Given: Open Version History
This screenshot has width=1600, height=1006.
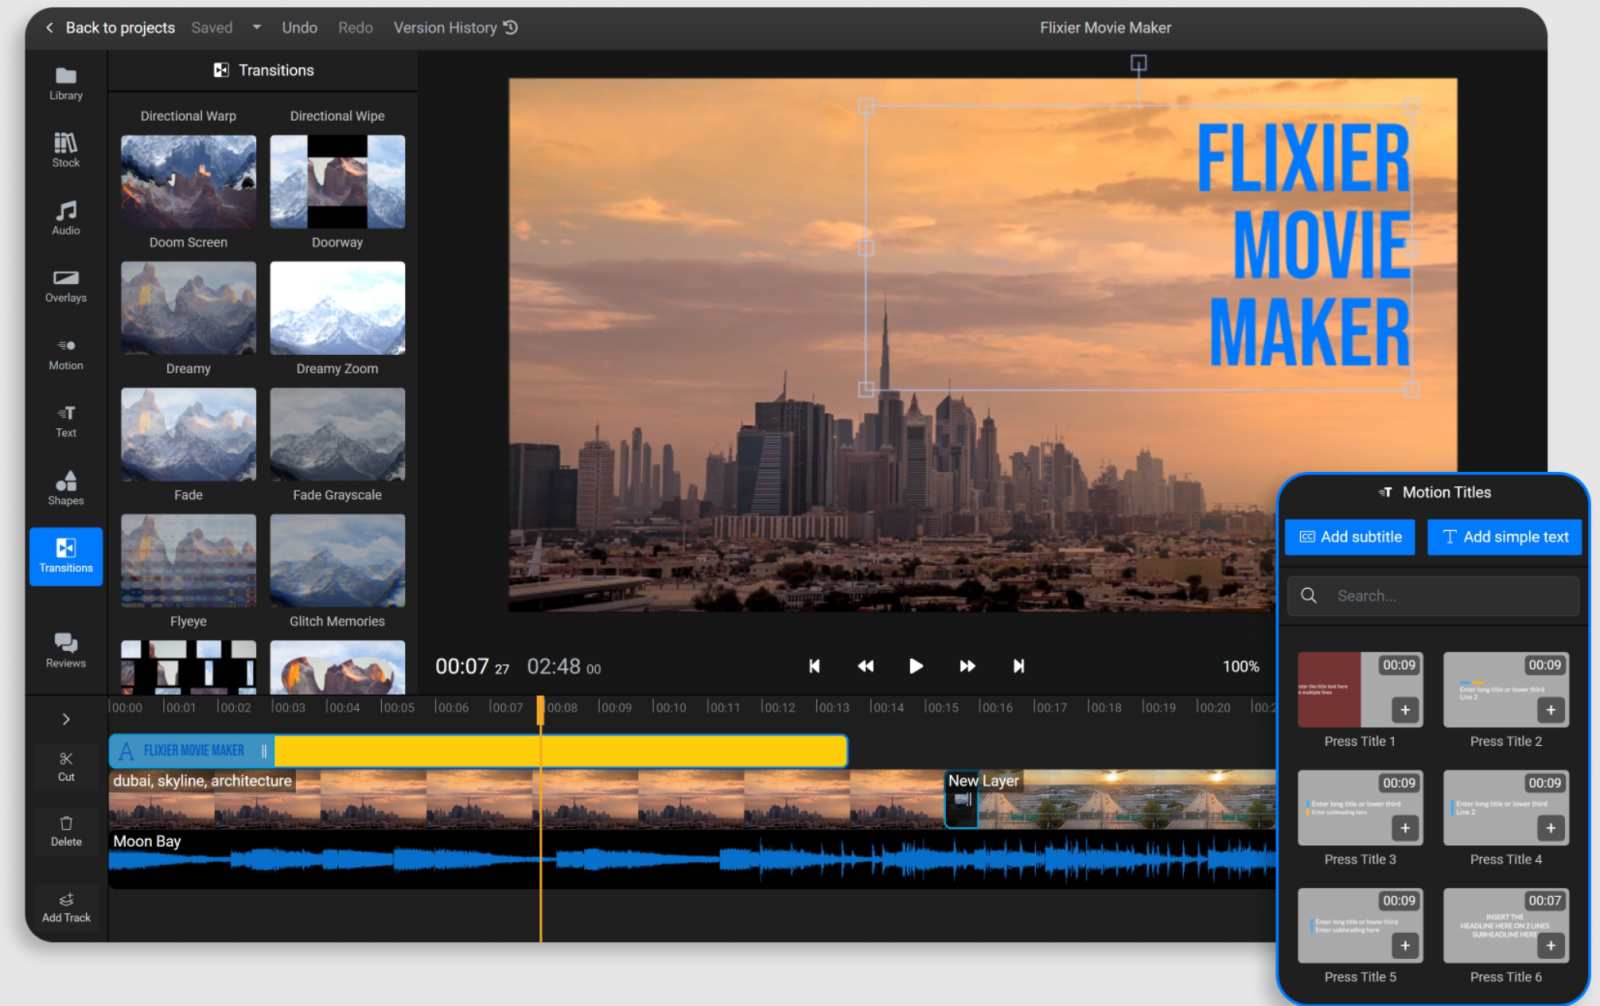Looking at the screenshot, I should pos(455,28).
